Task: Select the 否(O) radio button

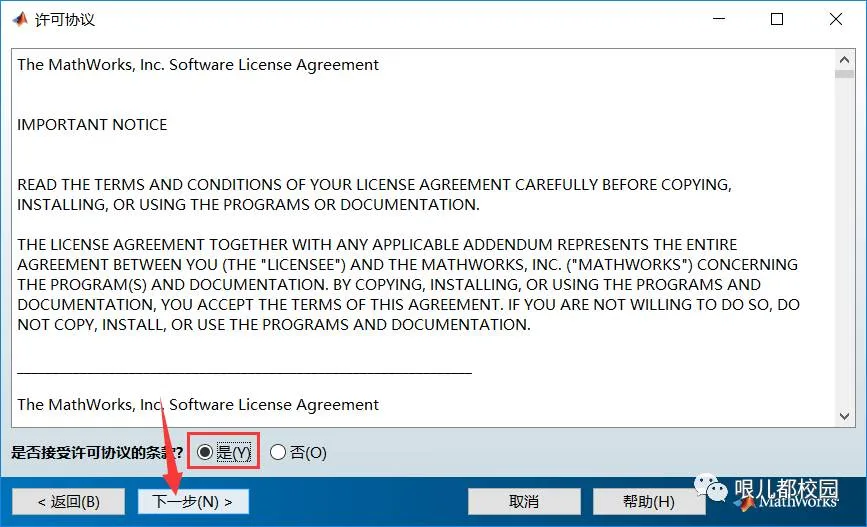Action: click(x=278, y=452)
